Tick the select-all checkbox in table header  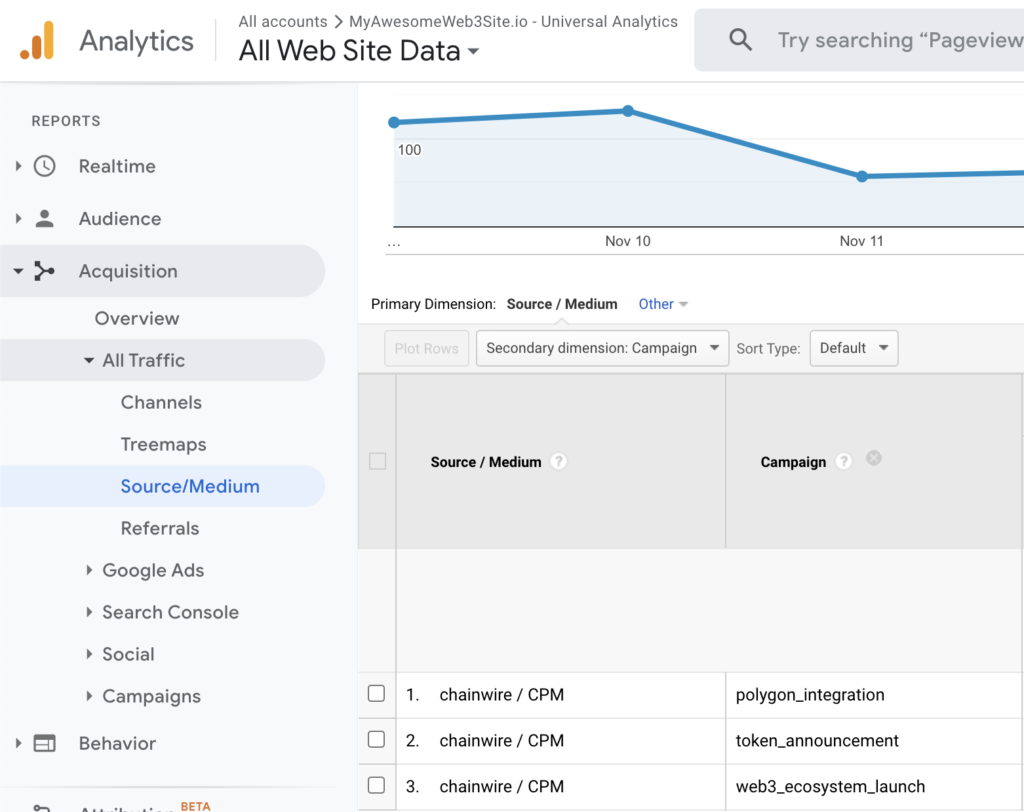pos(377,462)
